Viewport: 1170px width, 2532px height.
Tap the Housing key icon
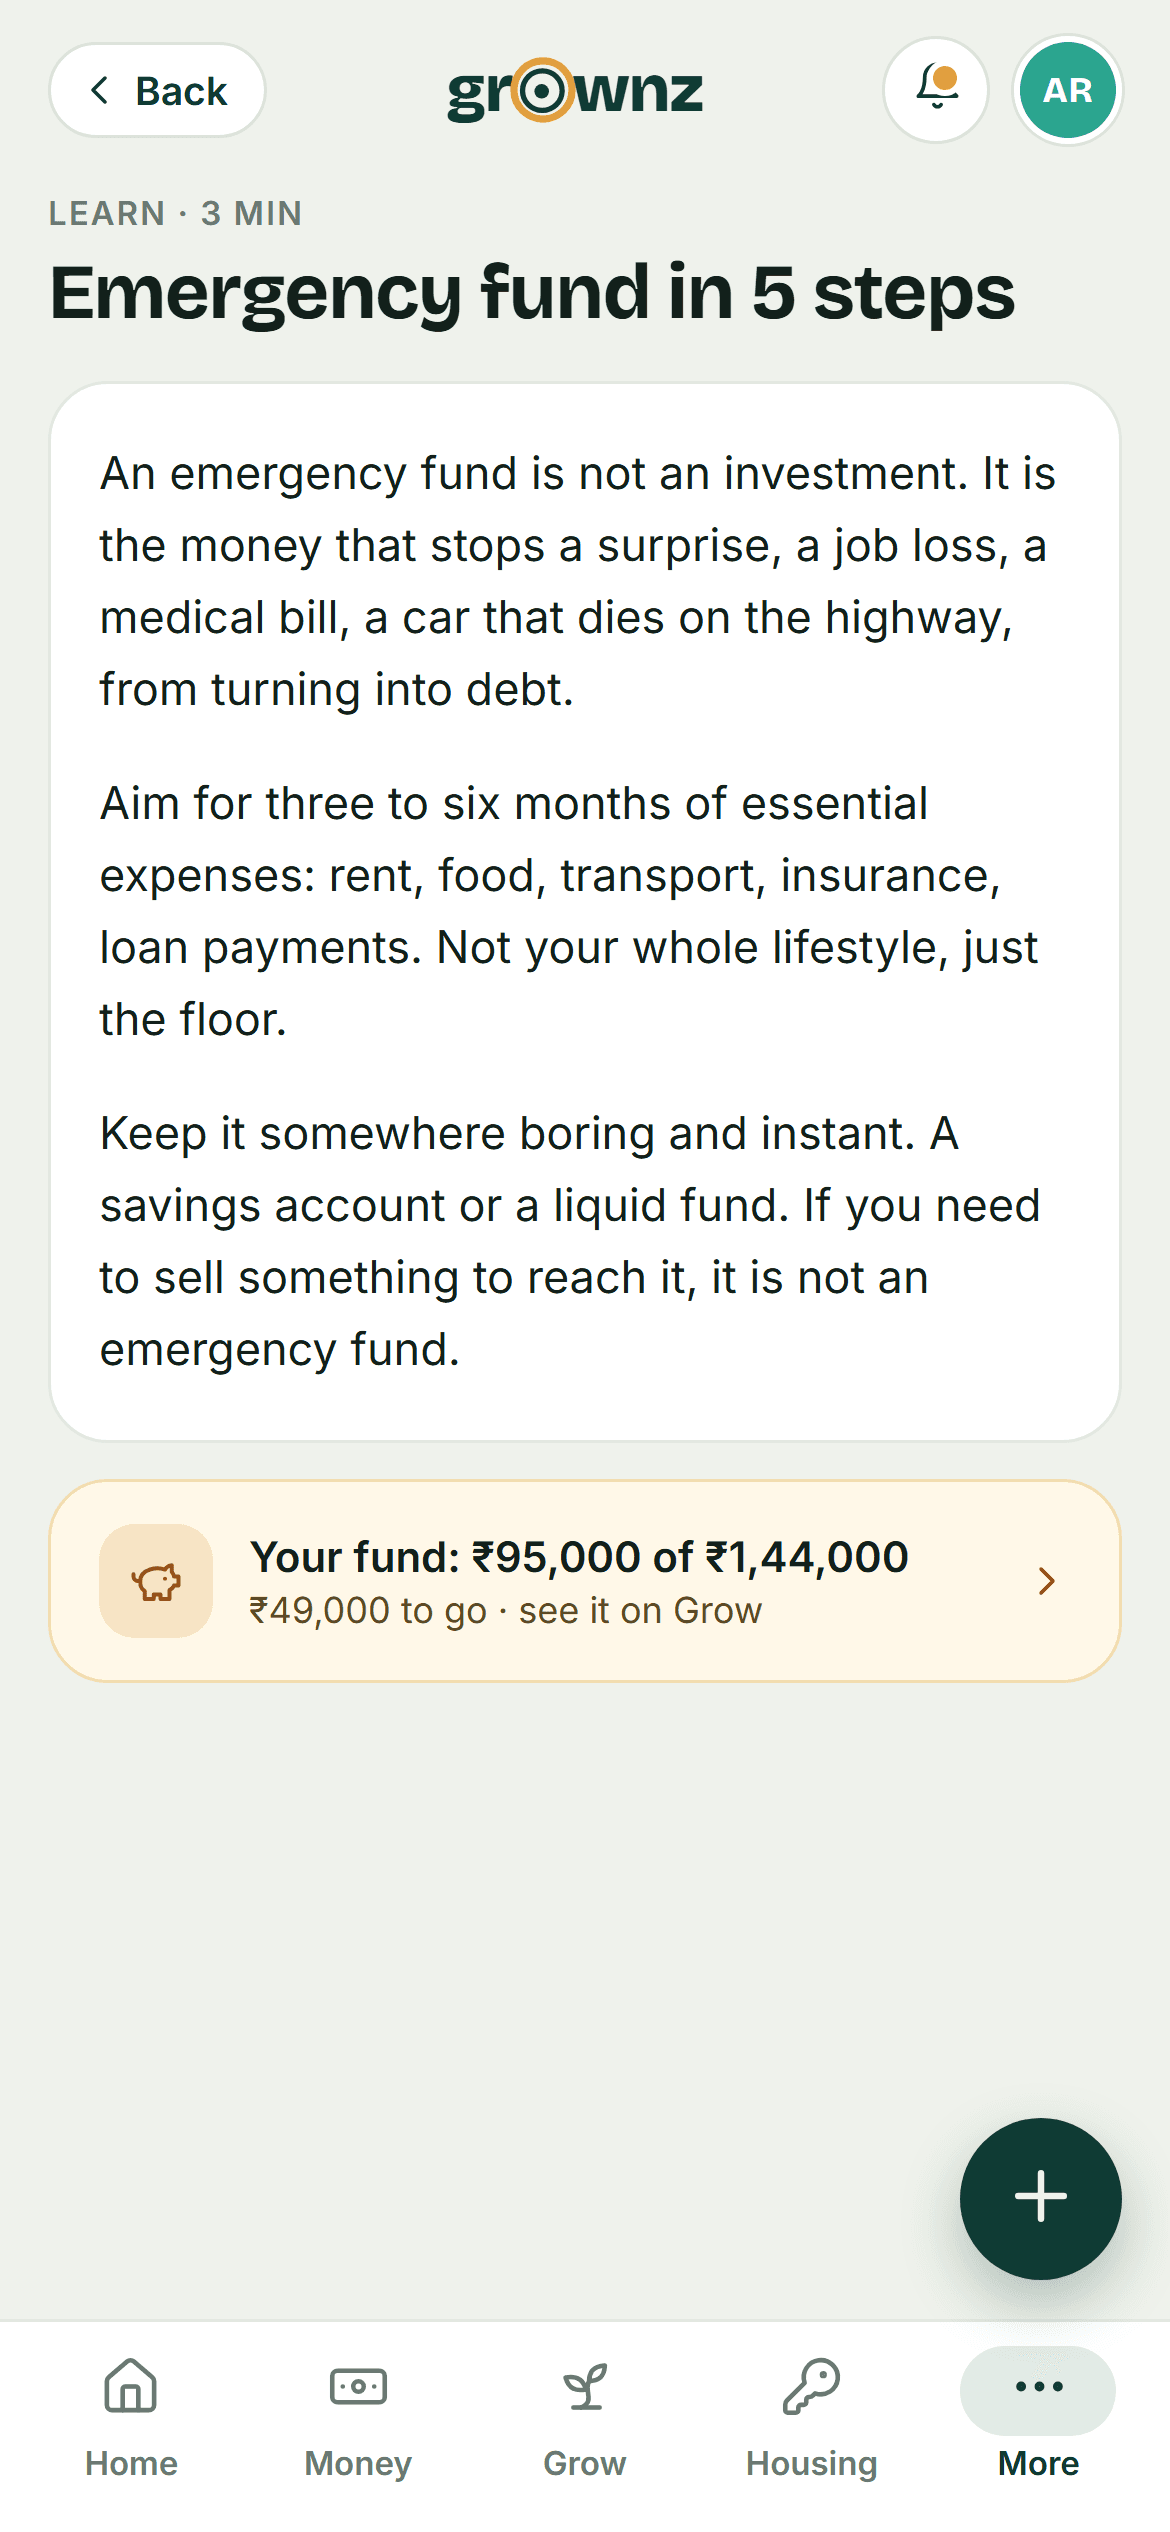click(x=811, y=2386)
